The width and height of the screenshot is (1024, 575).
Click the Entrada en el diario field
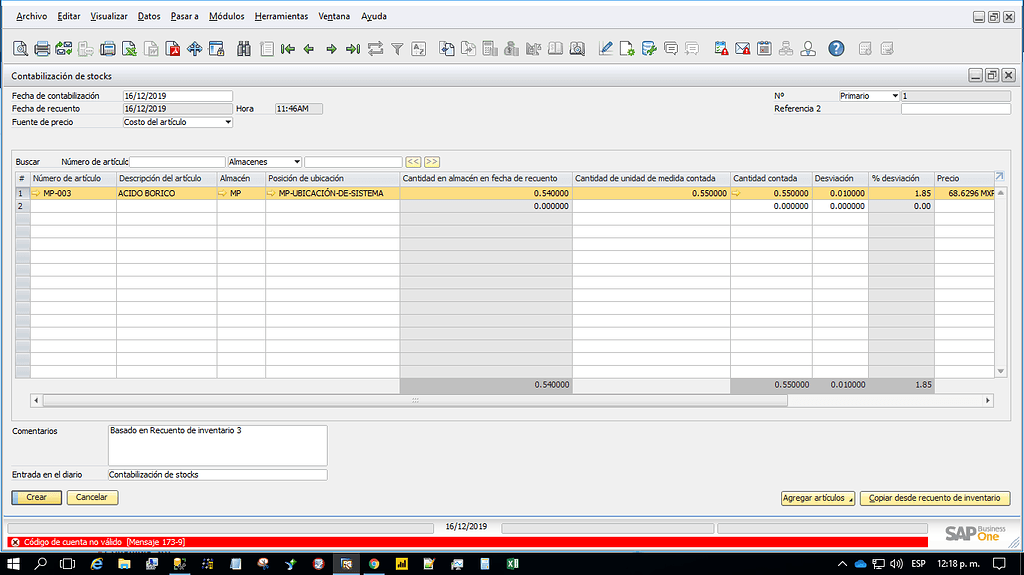[x=217, y=475]
